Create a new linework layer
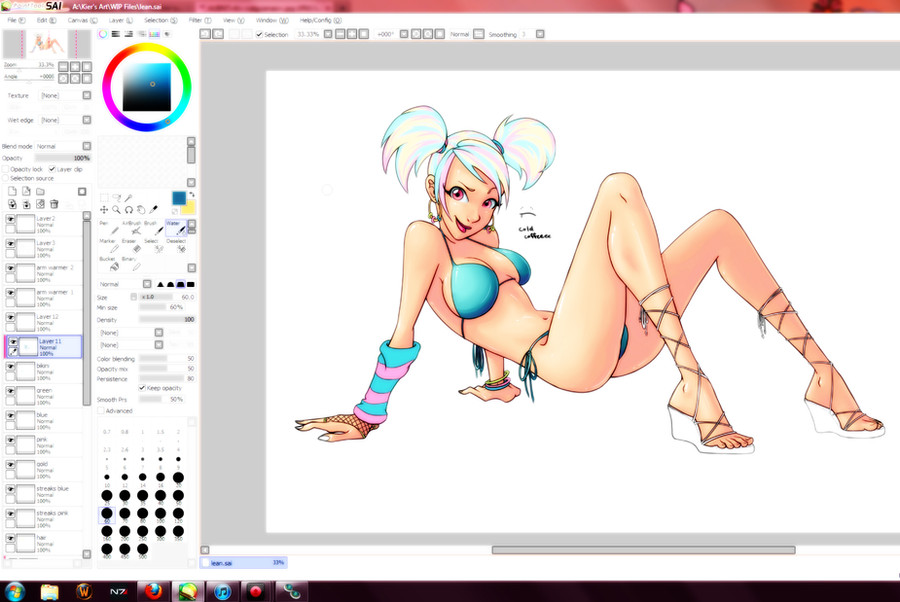The width and height of the screenshot is (900, 602). [x=26, y=191]
